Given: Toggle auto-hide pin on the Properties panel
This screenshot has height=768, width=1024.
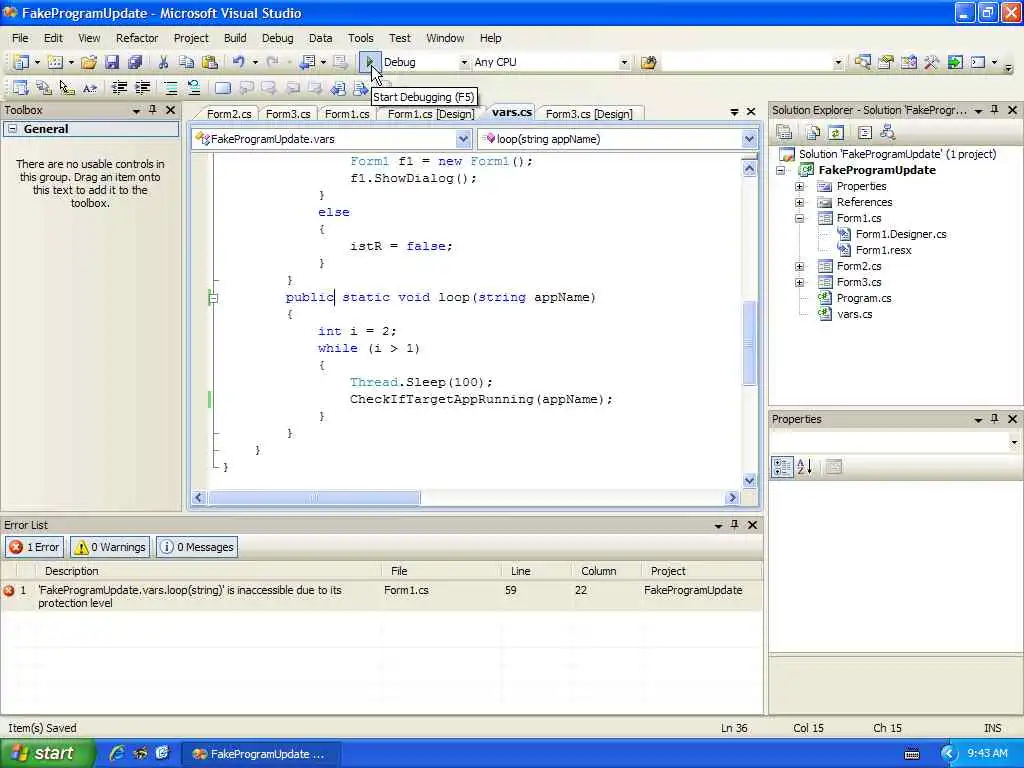Looking at the screenshot, I should 995,419.
